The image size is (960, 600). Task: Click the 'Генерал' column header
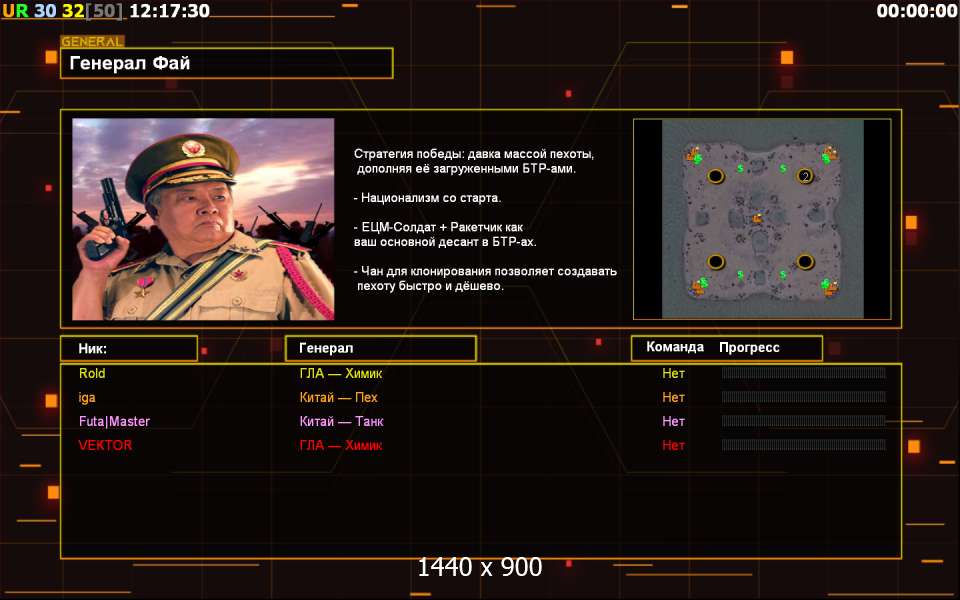point(381,348)
